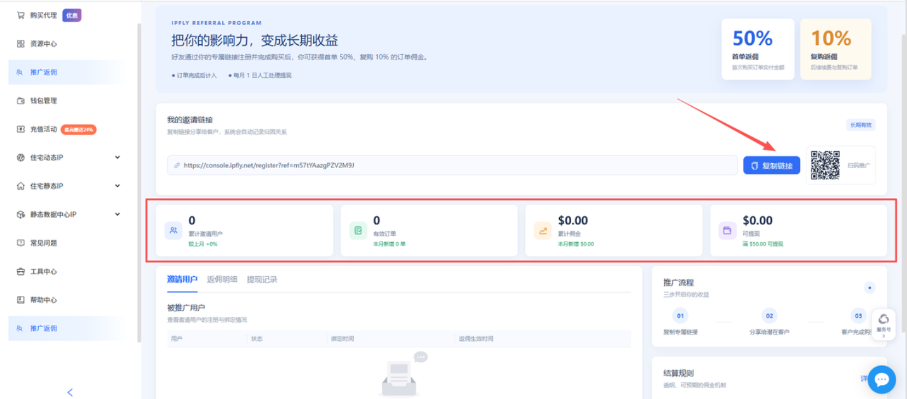
Task: Click the 优惠 badge next to 购买代理
Action: pyautogui.click(x=72, y=16)
